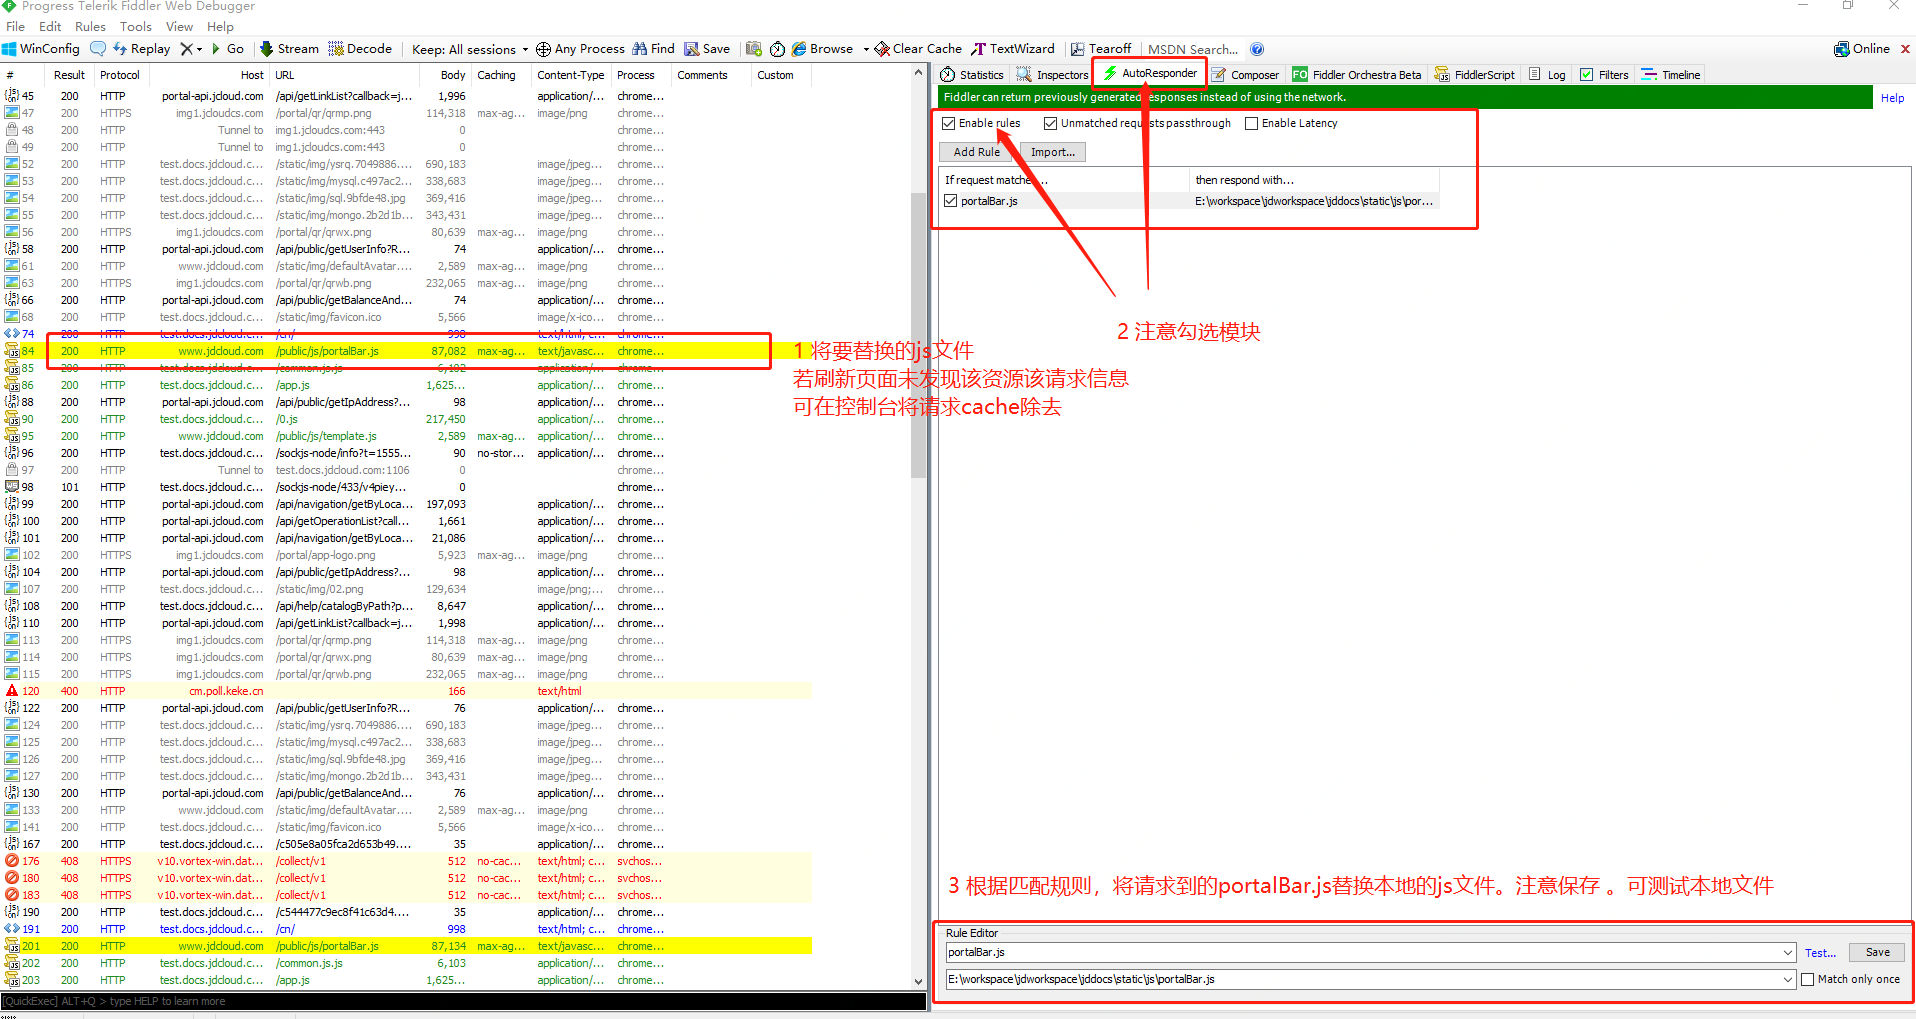Switch to the Composer tab
The image size is (1916, 1019).
click(x=1245, y=73)
